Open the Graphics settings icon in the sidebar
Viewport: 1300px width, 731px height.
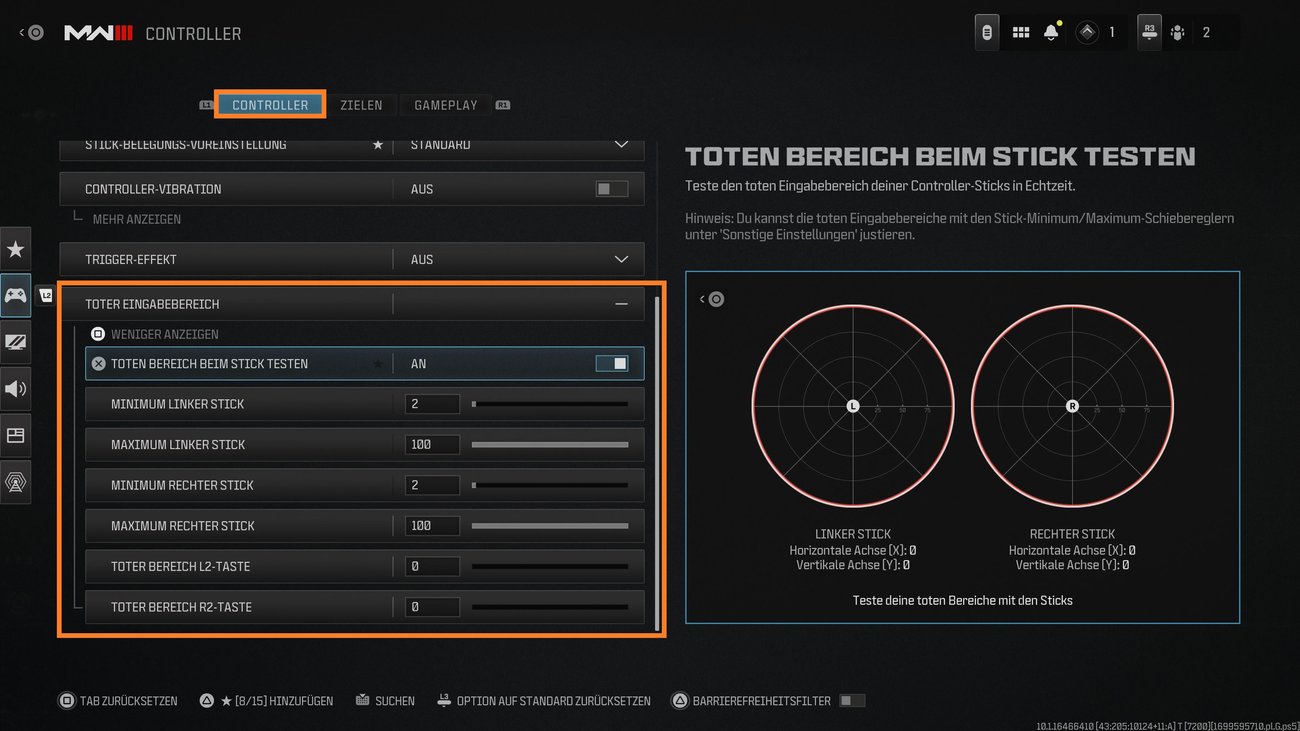click(16, 342)
